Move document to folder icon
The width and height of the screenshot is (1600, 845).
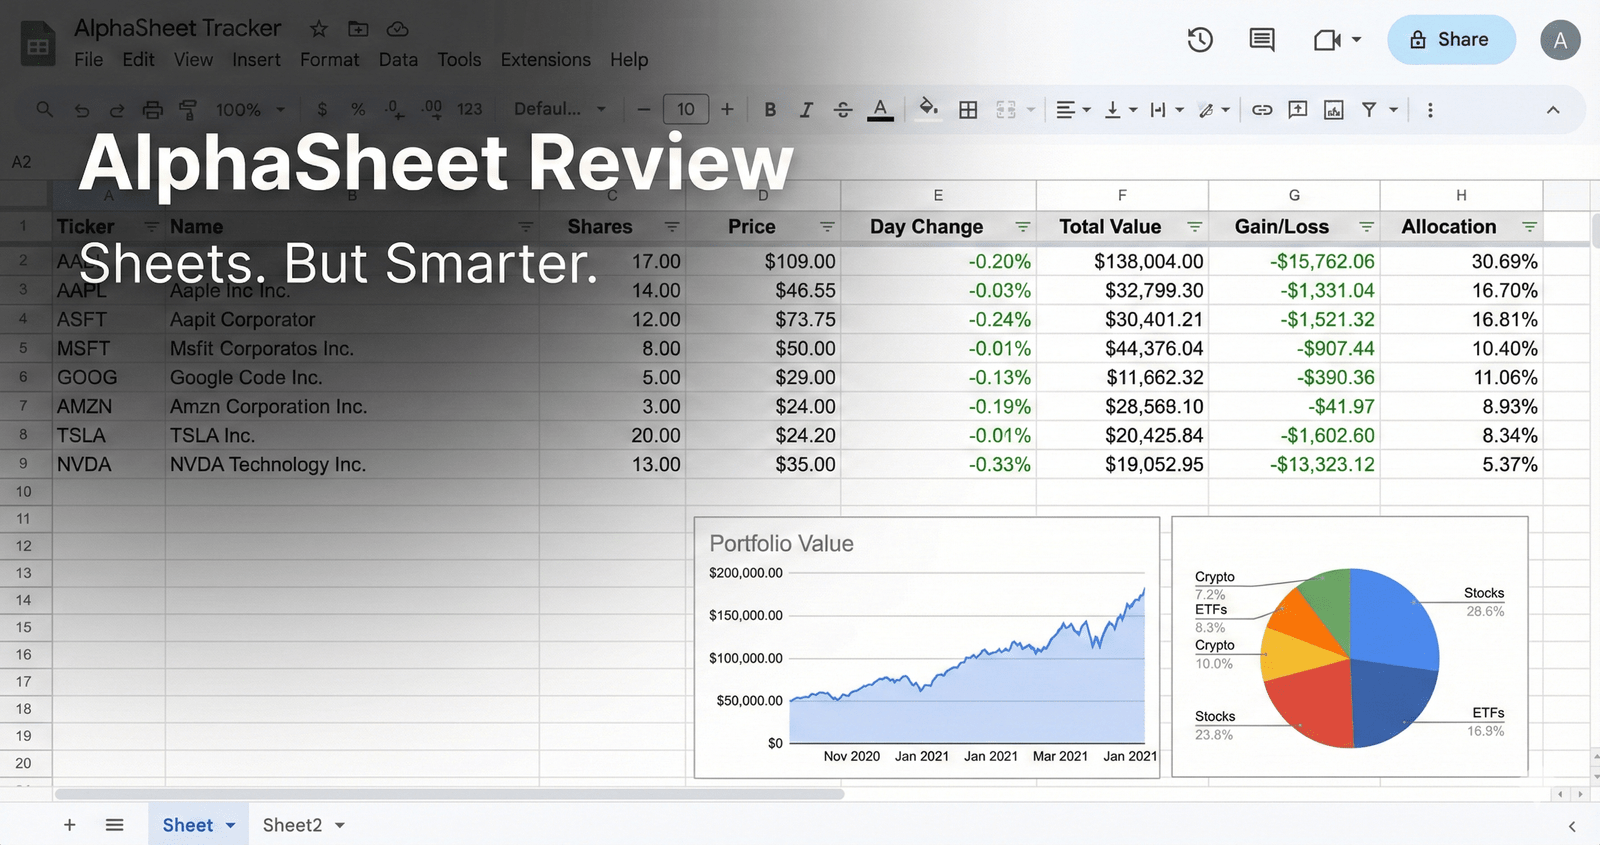[358, 29]
